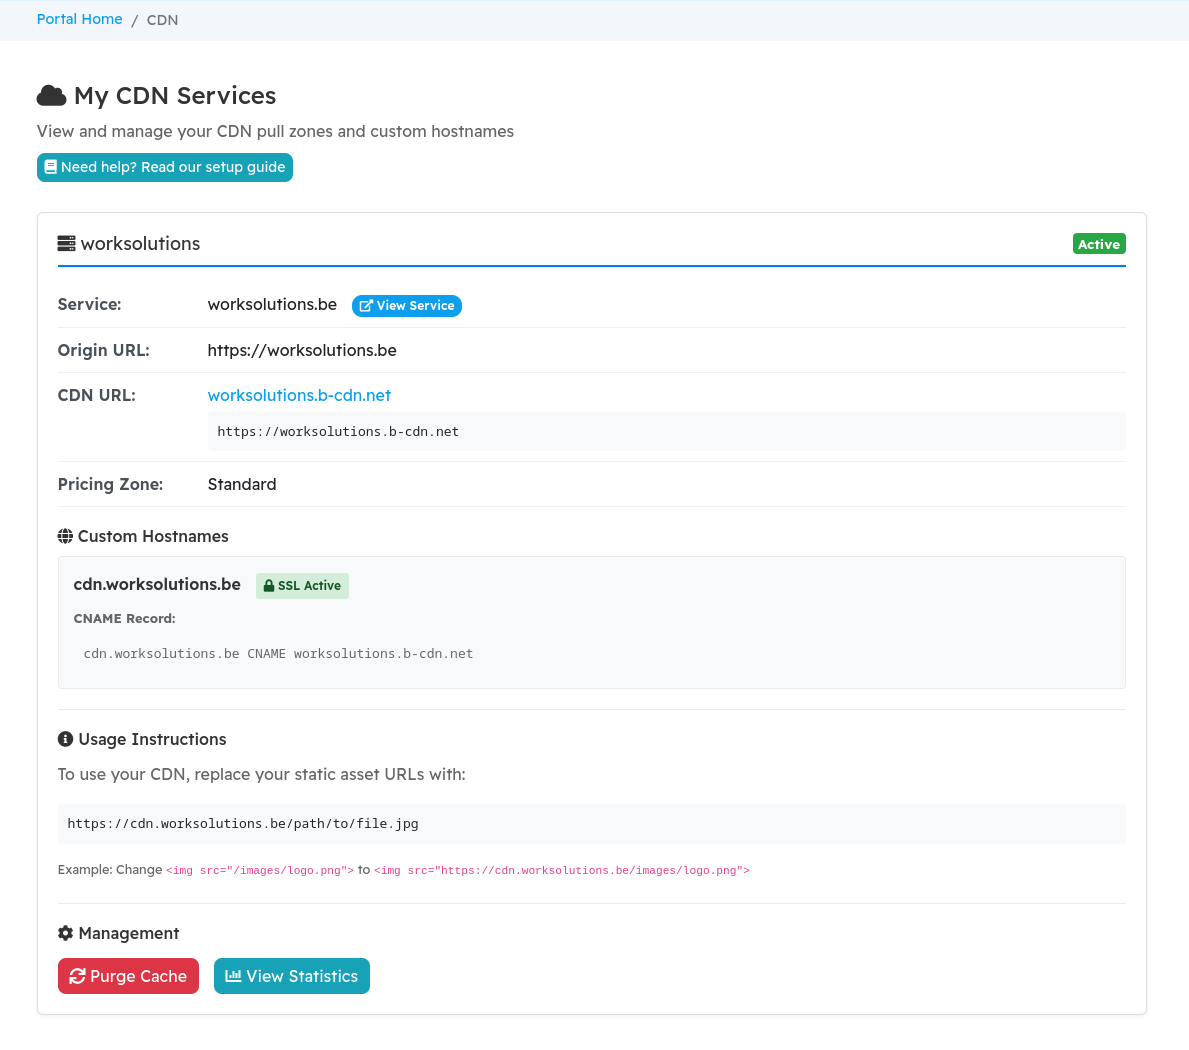Click the chart icon on View Statistics
Image resolution: width=1189 pixels, height=1050 pixels.
click(x=233, y=977)
